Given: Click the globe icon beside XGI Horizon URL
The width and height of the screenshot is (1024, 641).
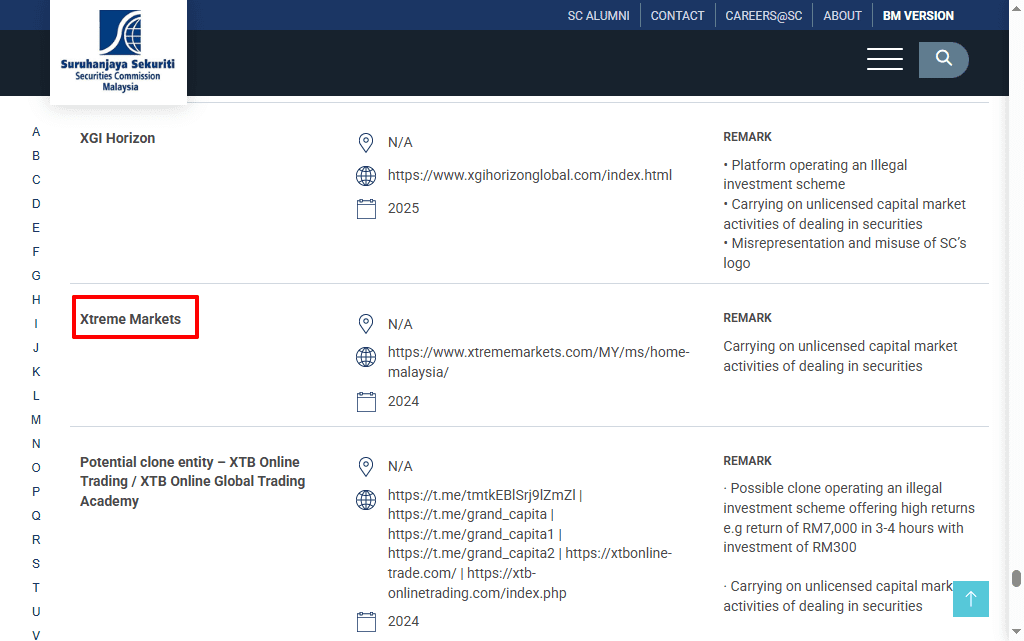Looking at the screenshot, I should pyautogui.click(x=366, y=176).
